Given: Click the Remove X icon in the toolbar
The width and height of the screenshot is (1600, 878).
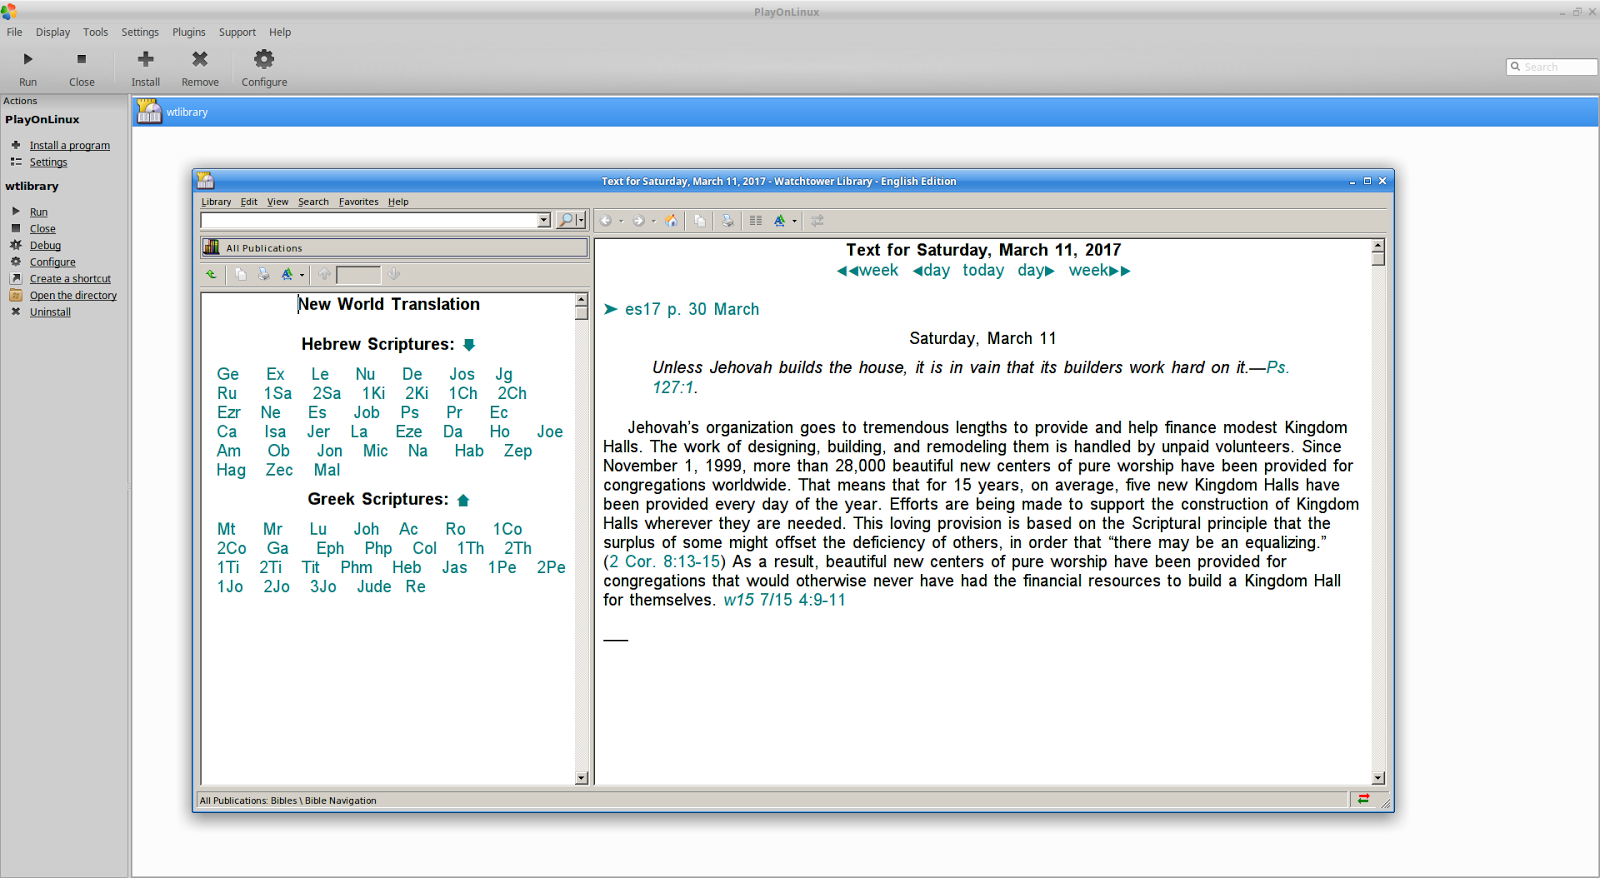Looking at the screenshot, I should tap(200, 59).
